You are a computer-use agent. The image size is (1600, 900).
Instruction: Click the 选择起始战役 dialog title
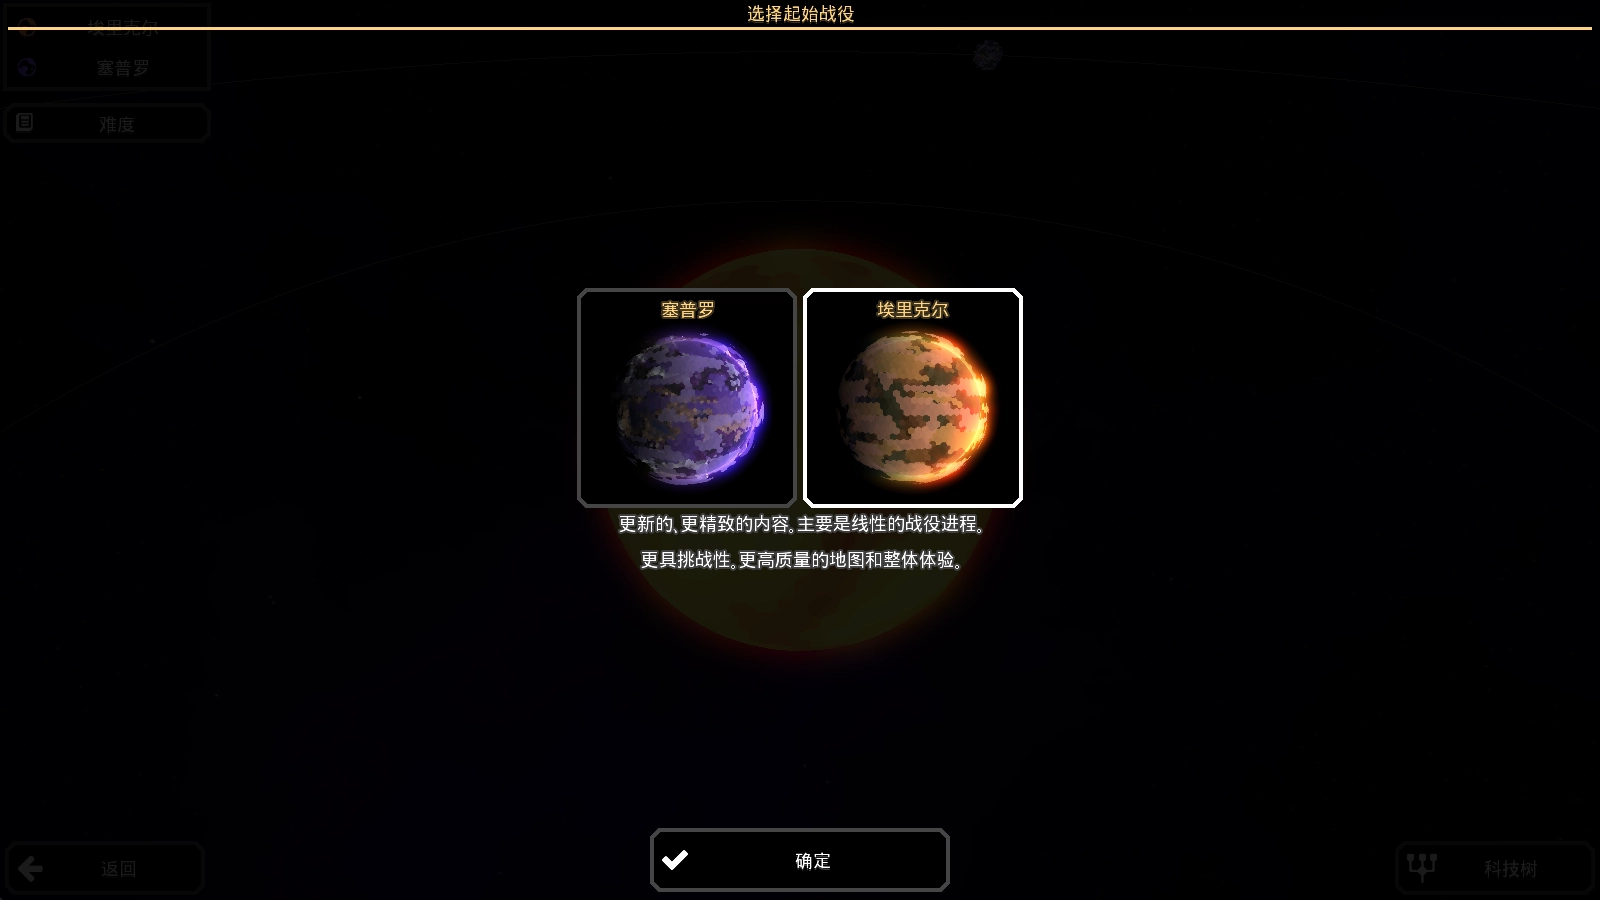(801, 14)
